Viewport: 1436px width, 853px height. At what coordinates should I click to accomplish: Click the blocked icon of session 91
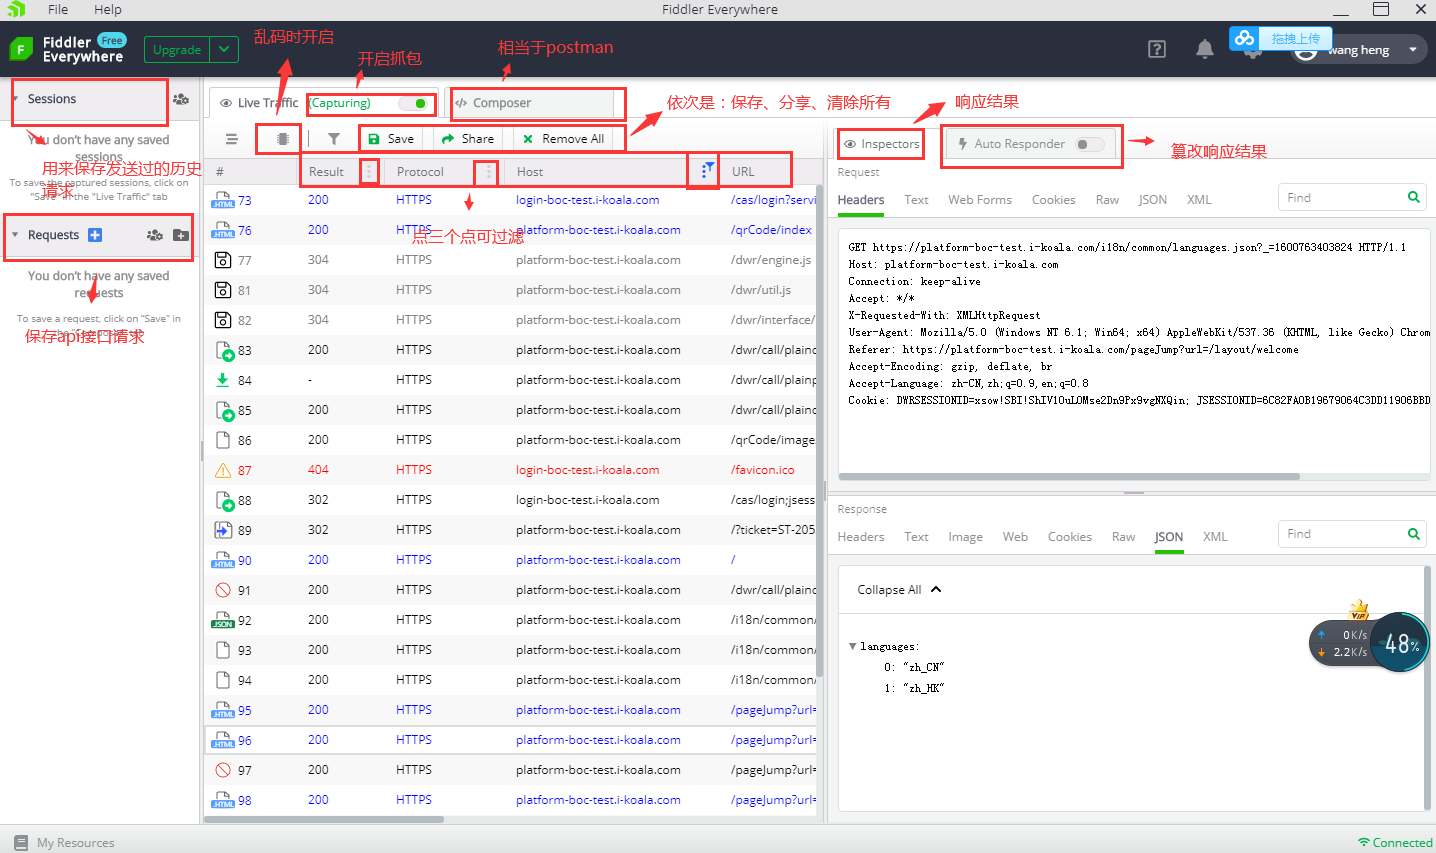223,590
